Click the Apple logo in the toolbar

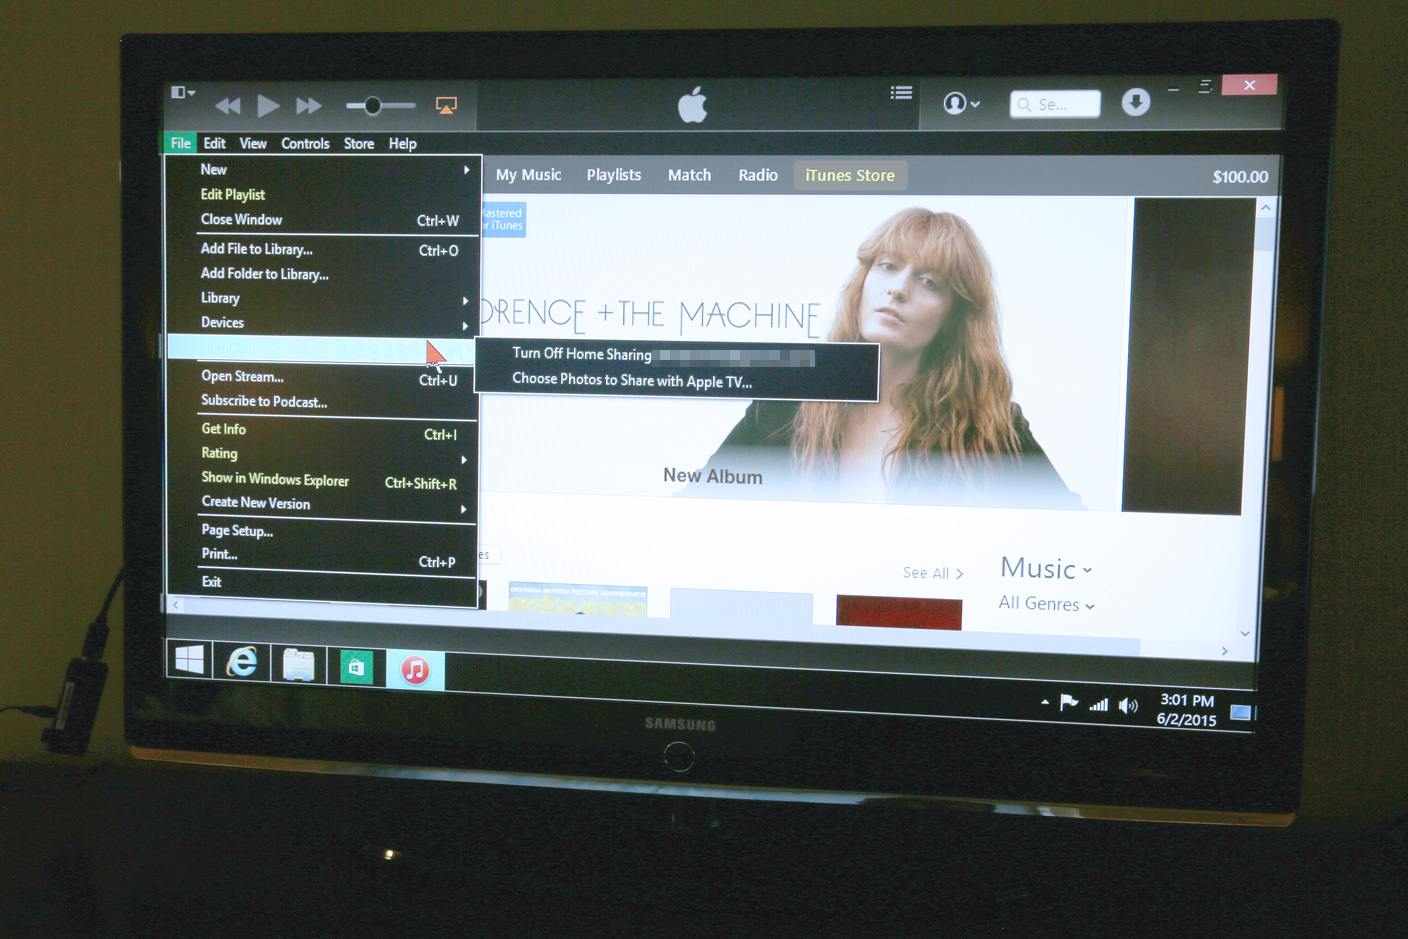point(692,104)
